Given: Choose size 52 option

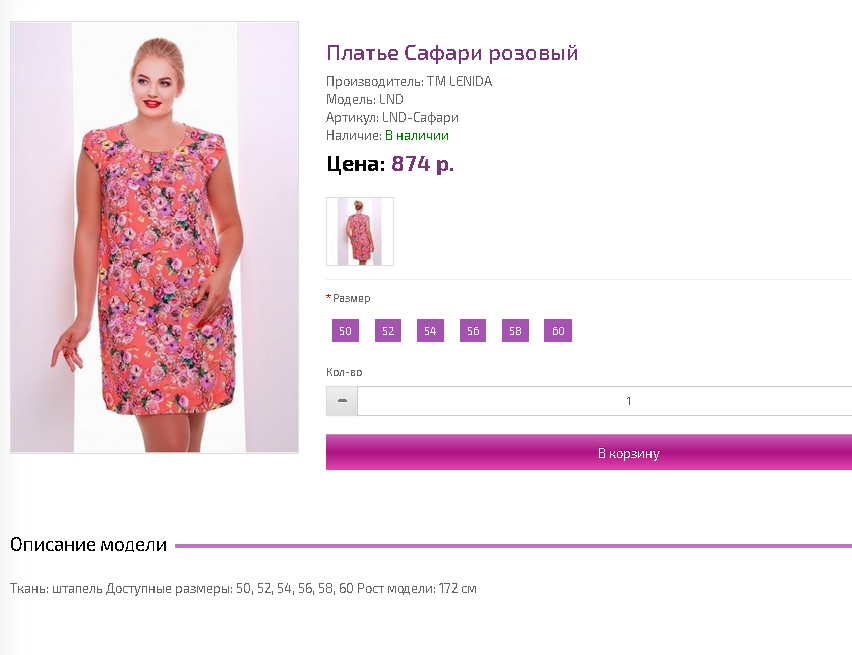Looking at the screenshot, I should pyautogui.click(x=388, y=331).
